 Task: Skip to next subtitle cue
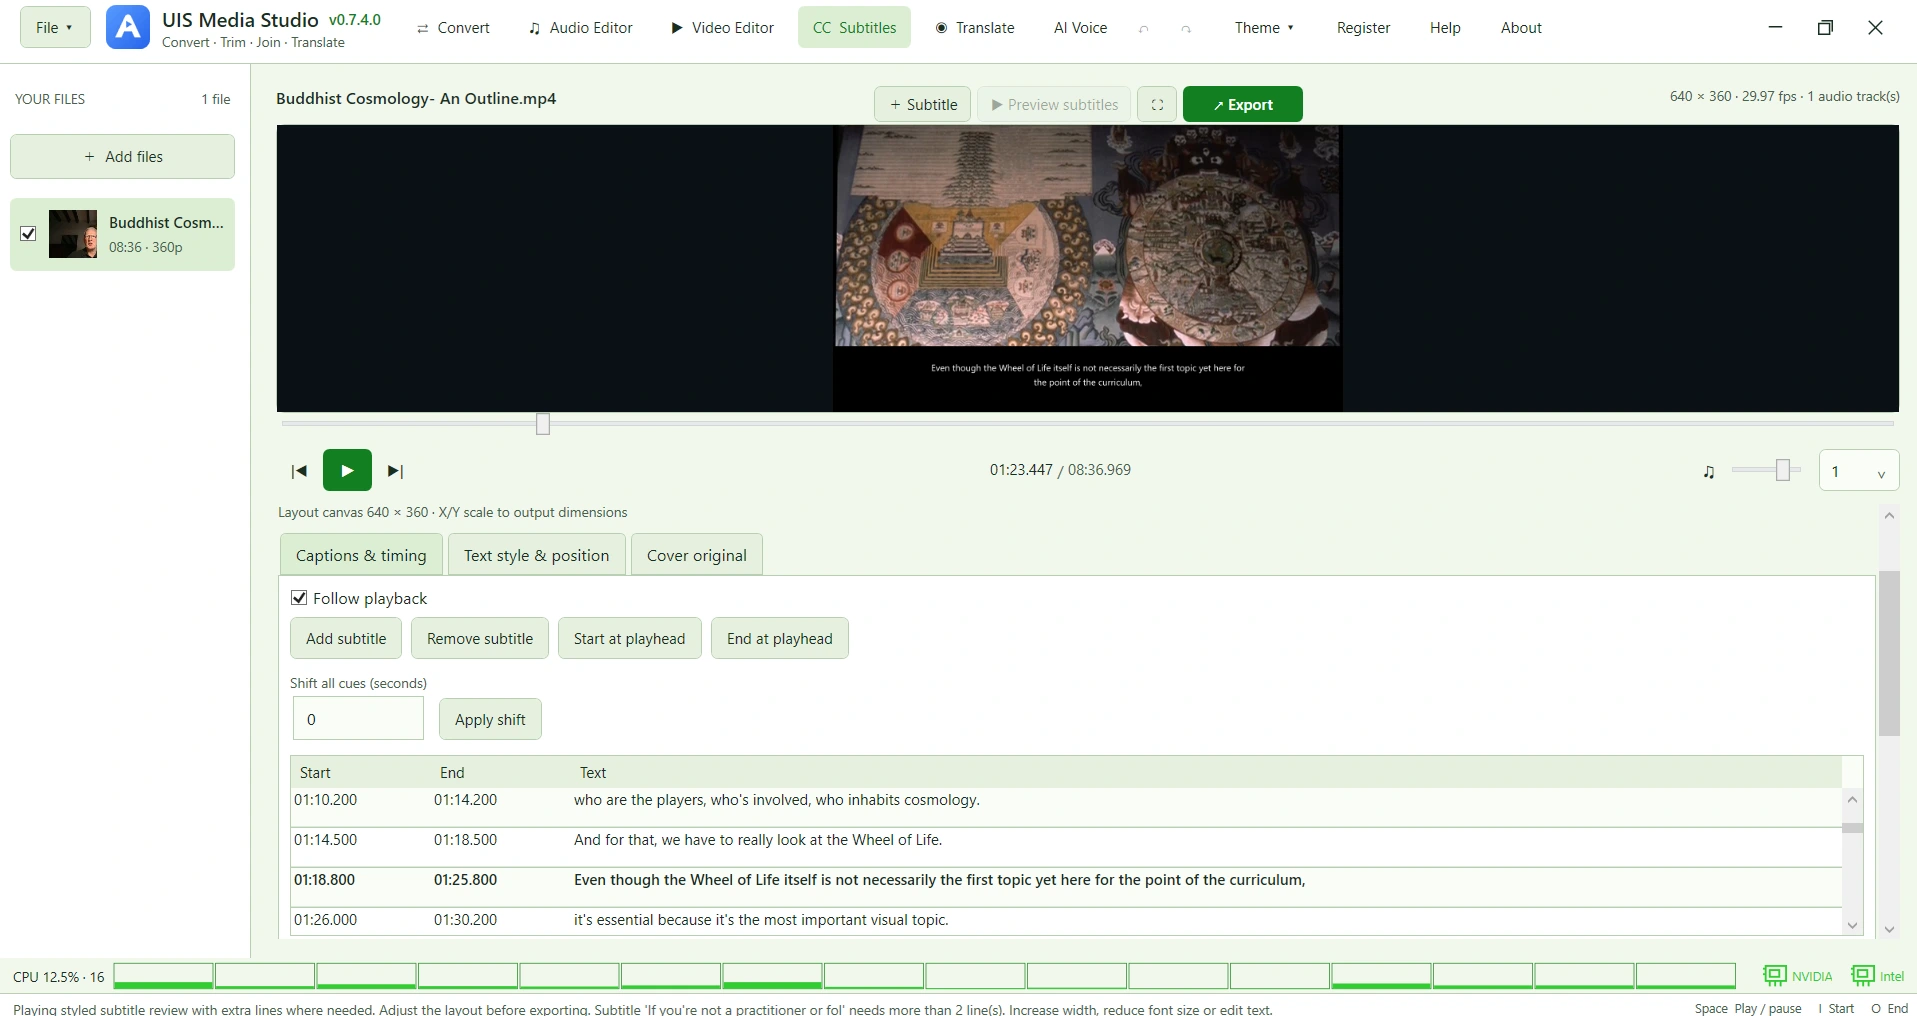pyautogui.click(x=396, y=471)
